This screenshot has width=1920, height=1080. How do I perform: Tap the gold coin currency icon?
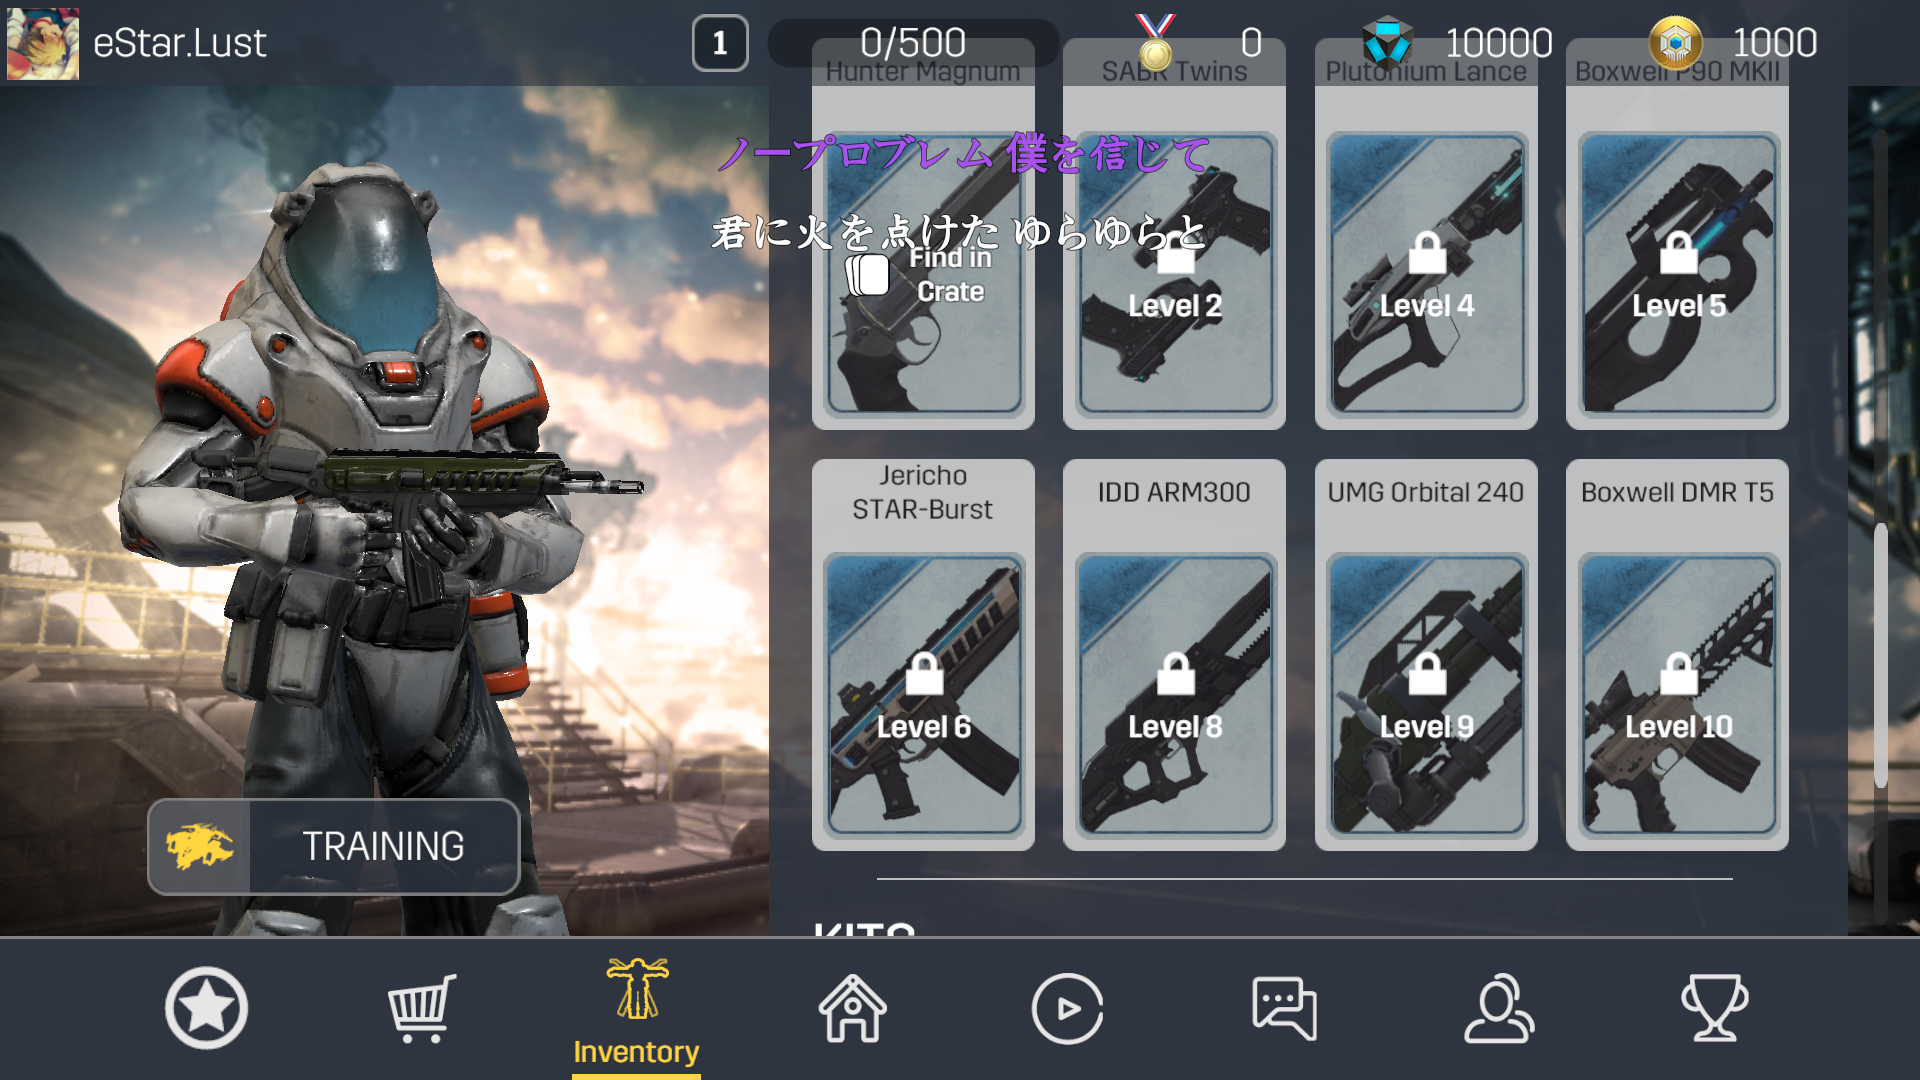(x=1675, y=43)
